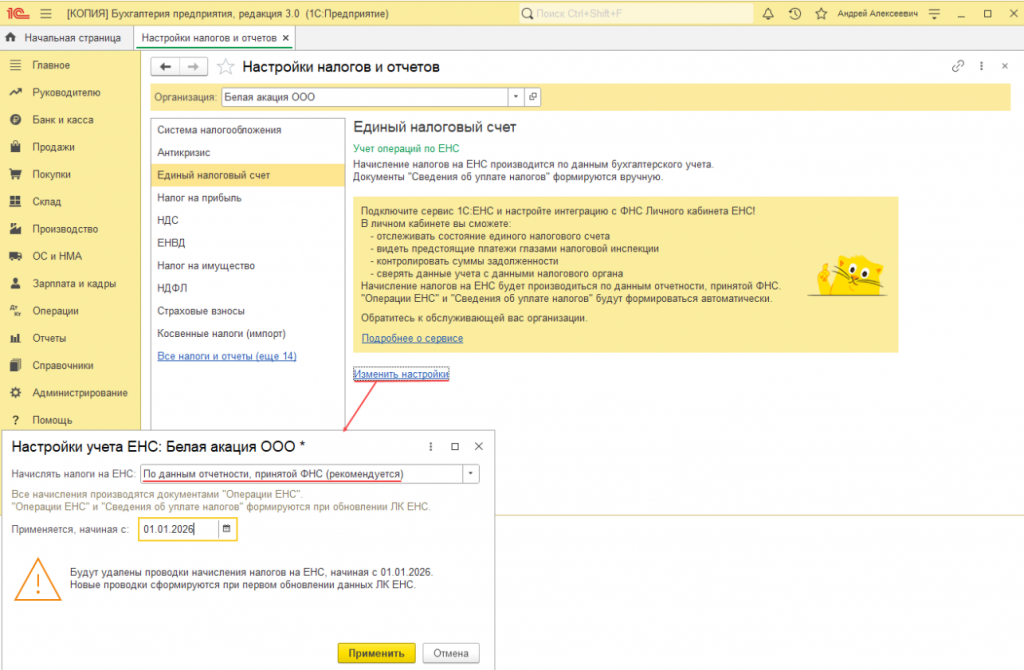Switch to the Начальная страница tab

tap(65, 38)
